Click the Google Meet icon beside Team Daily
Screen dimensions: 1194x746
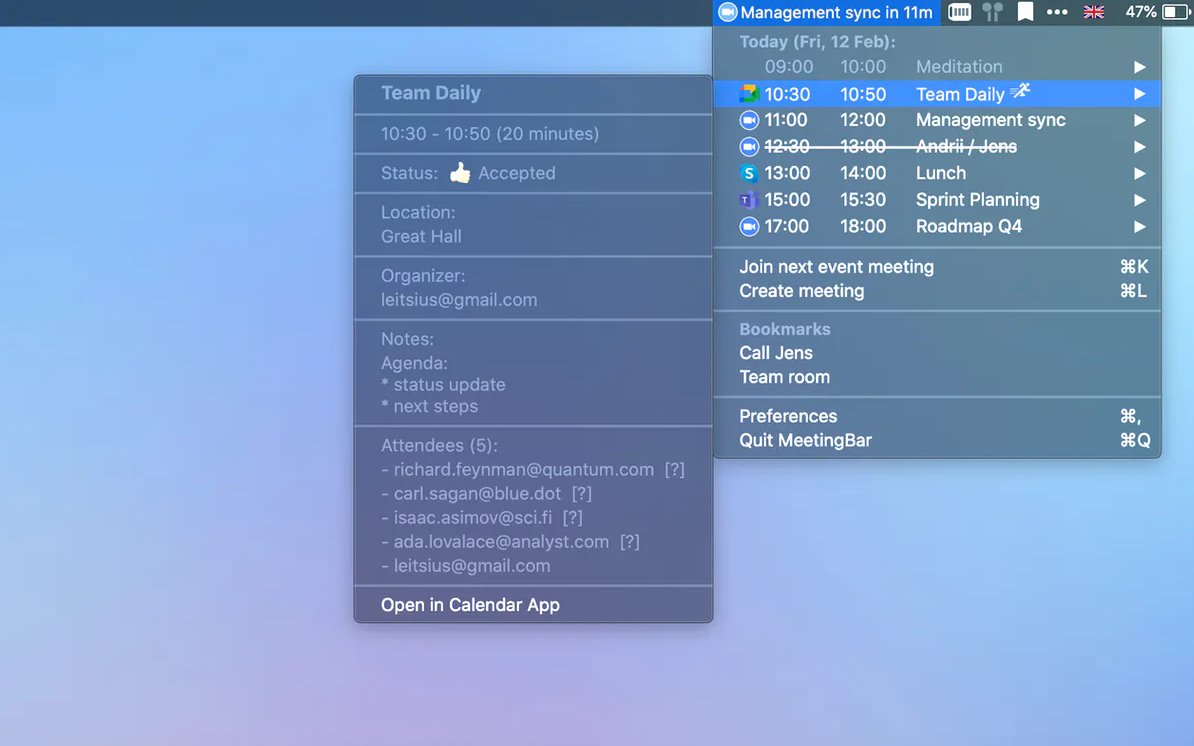(x=749, y=94)
